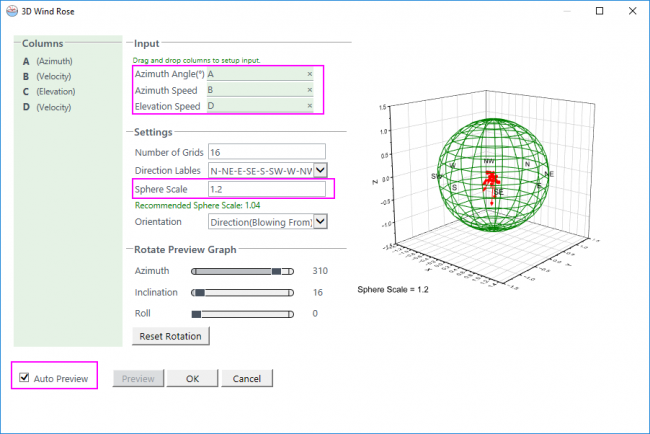The height and width of the screenshot is (434, 650).
Task: Click the Inclination value 16
Action: click(x=318, y=293)
